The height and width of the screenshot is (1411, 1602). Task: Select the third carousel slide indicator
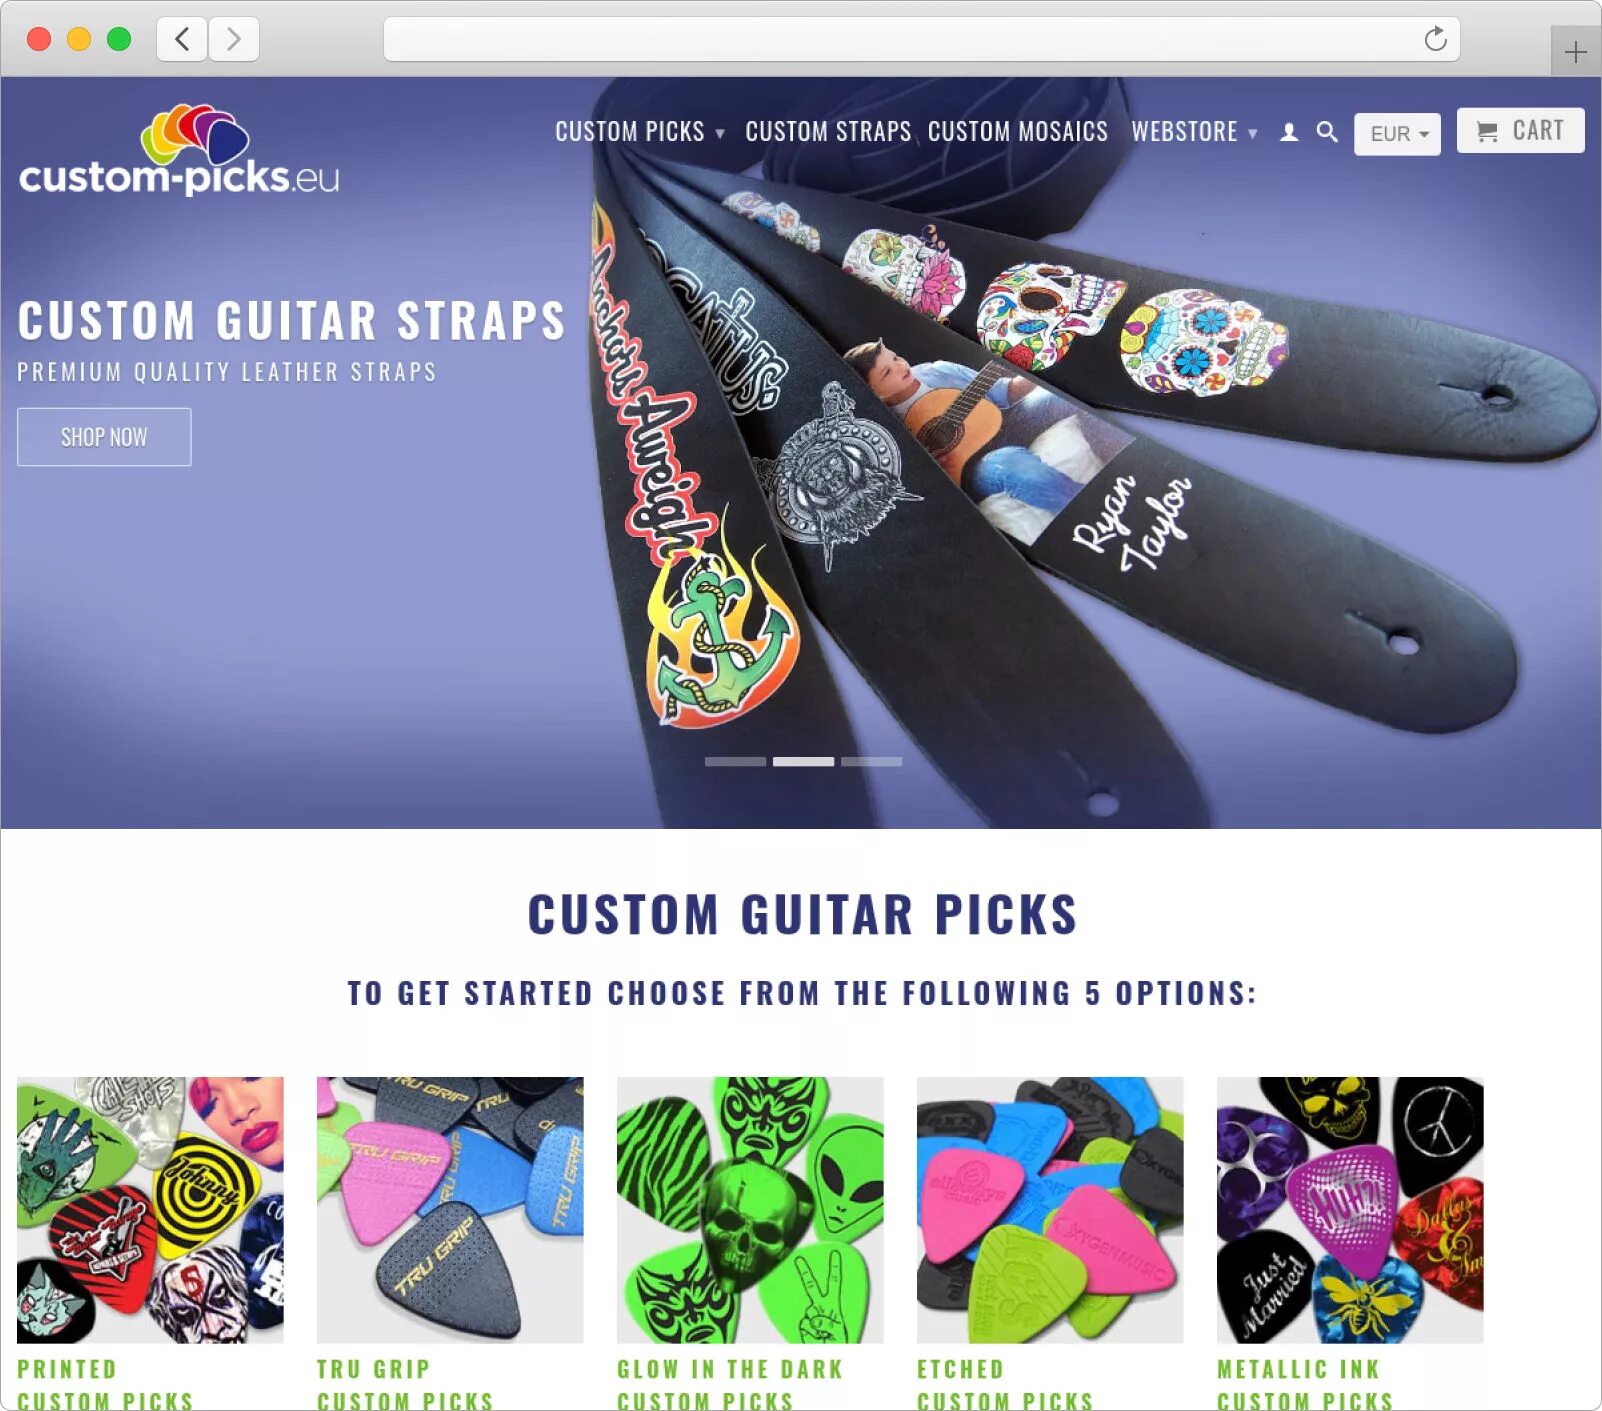tap(871, 762)
